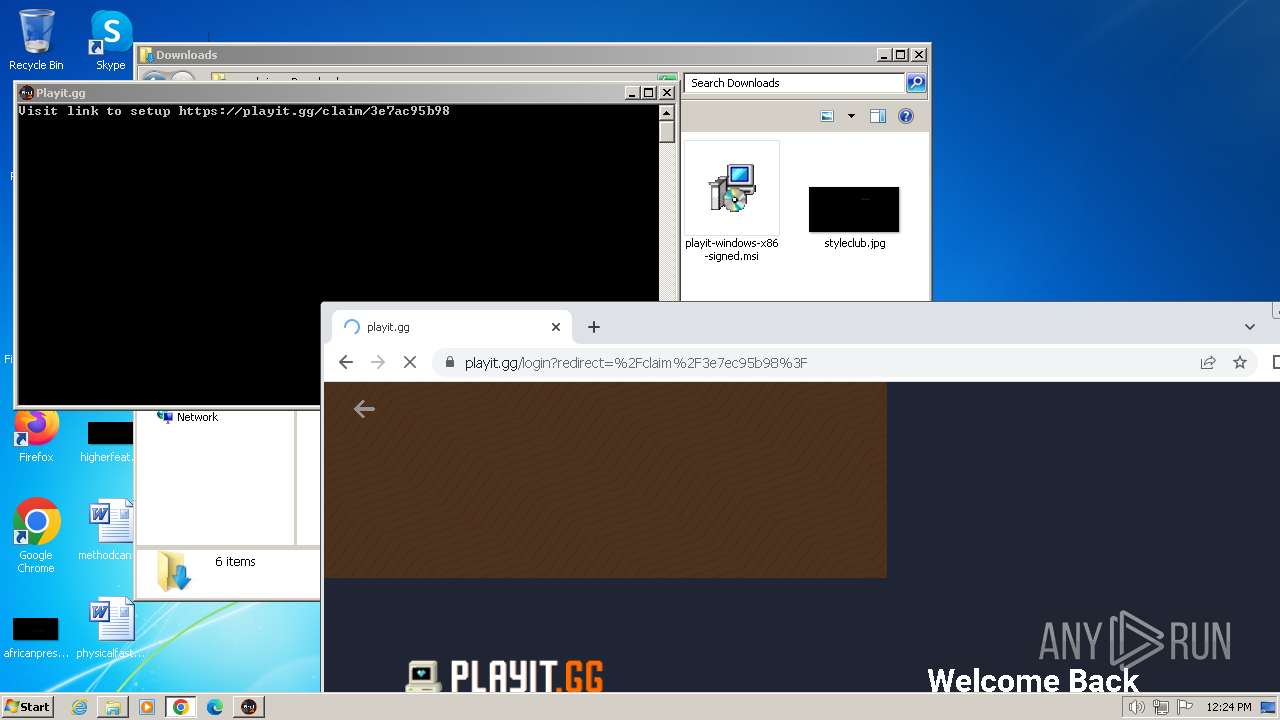Click the Start button

click(28, 707)
